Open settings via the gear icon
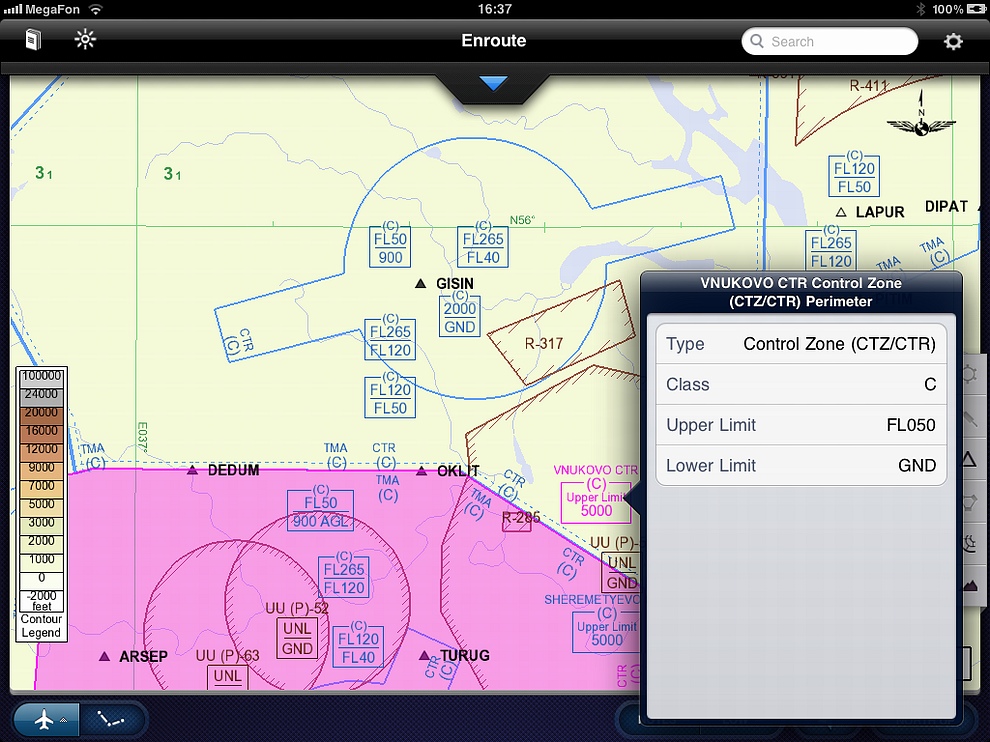The height and width of the screenshot is (742, 990). [953, 41]
